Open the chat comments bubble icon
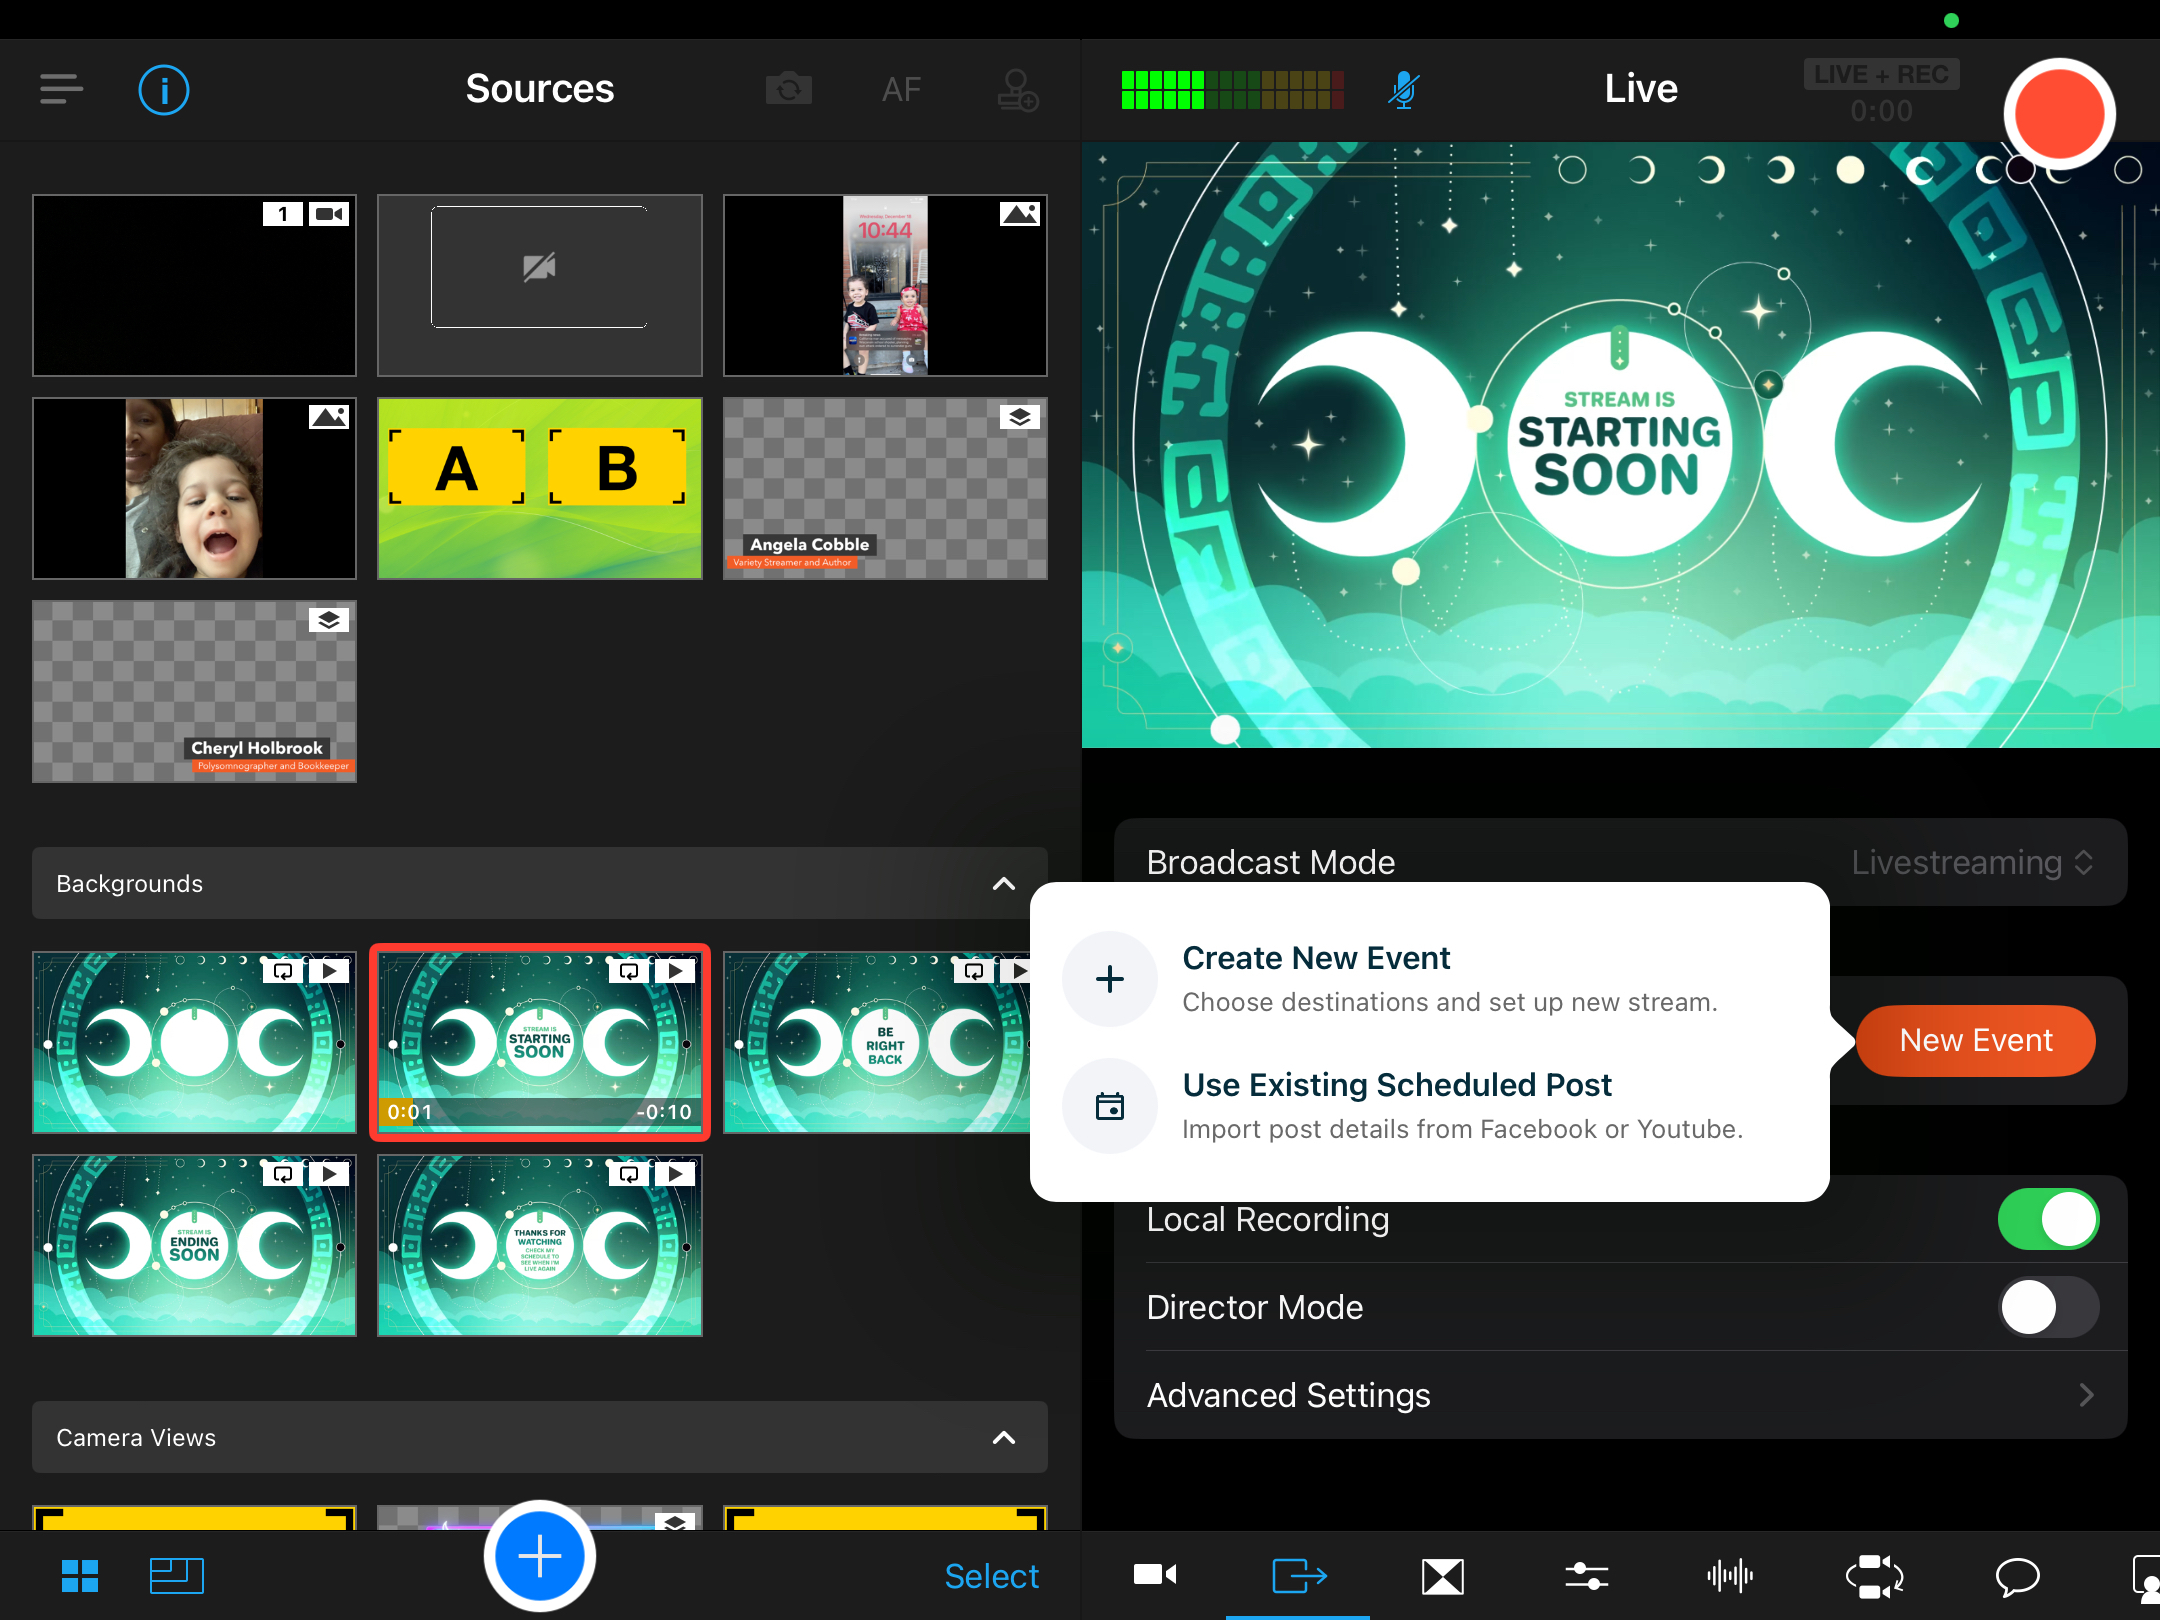 pyautogui.click(x=2017, y=1577)
